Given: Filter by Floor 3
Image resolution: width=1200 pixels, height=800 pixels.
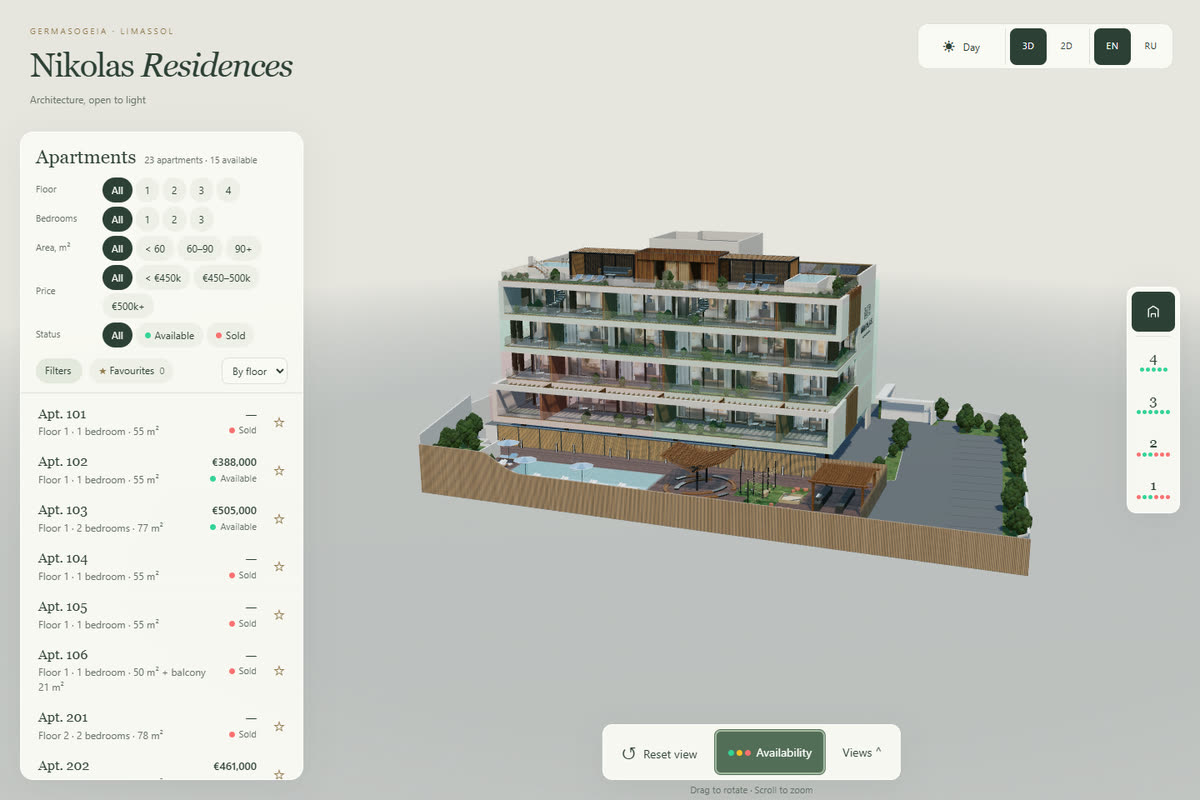Looking at the screenshot, I should [x=201, y=190].
